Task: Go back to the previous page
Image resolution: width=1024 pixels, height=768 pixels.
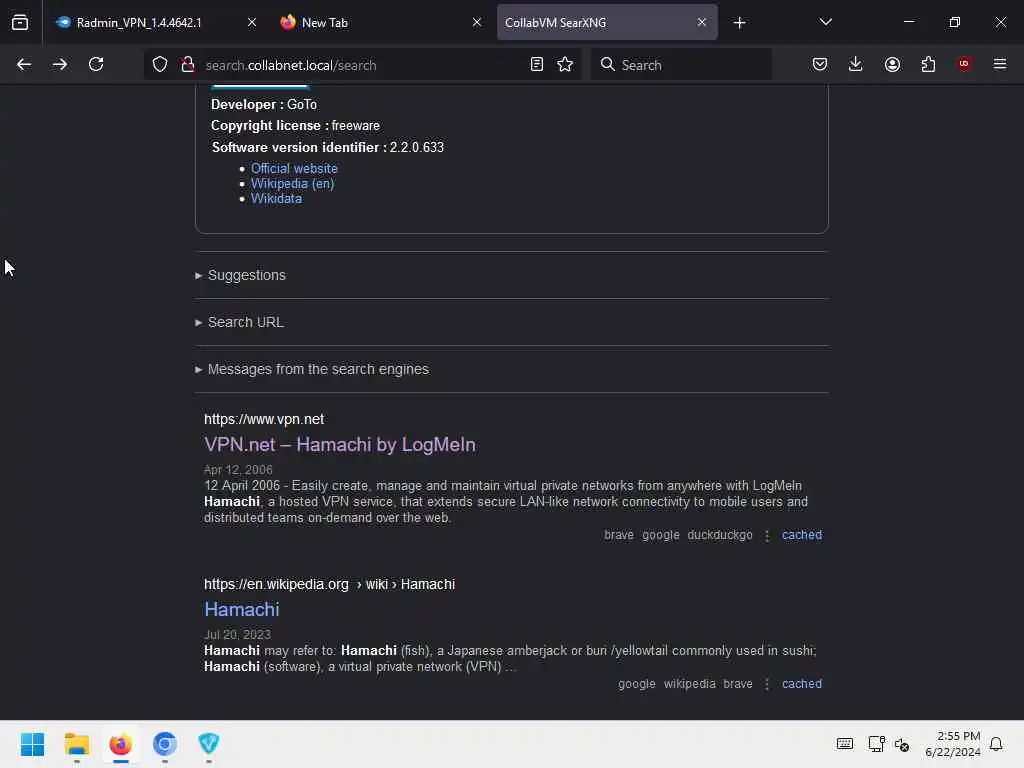Action: click(24, 64)
